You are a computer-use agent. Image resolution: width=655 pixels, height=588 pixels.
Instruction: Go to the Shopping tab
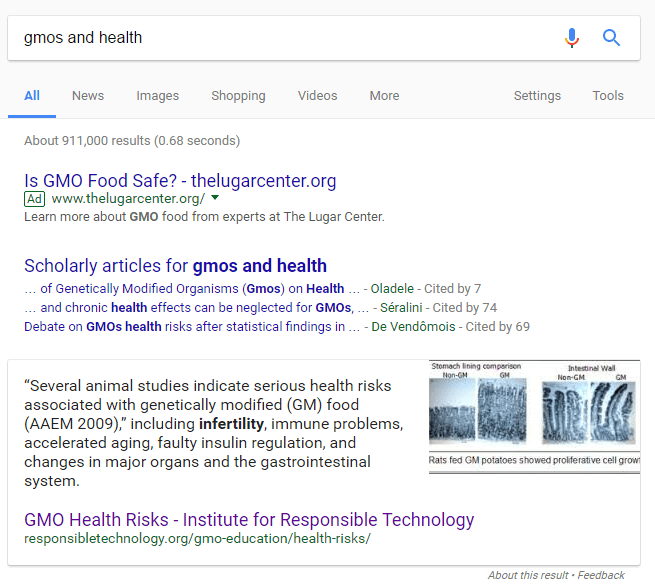tap(238, 96)
